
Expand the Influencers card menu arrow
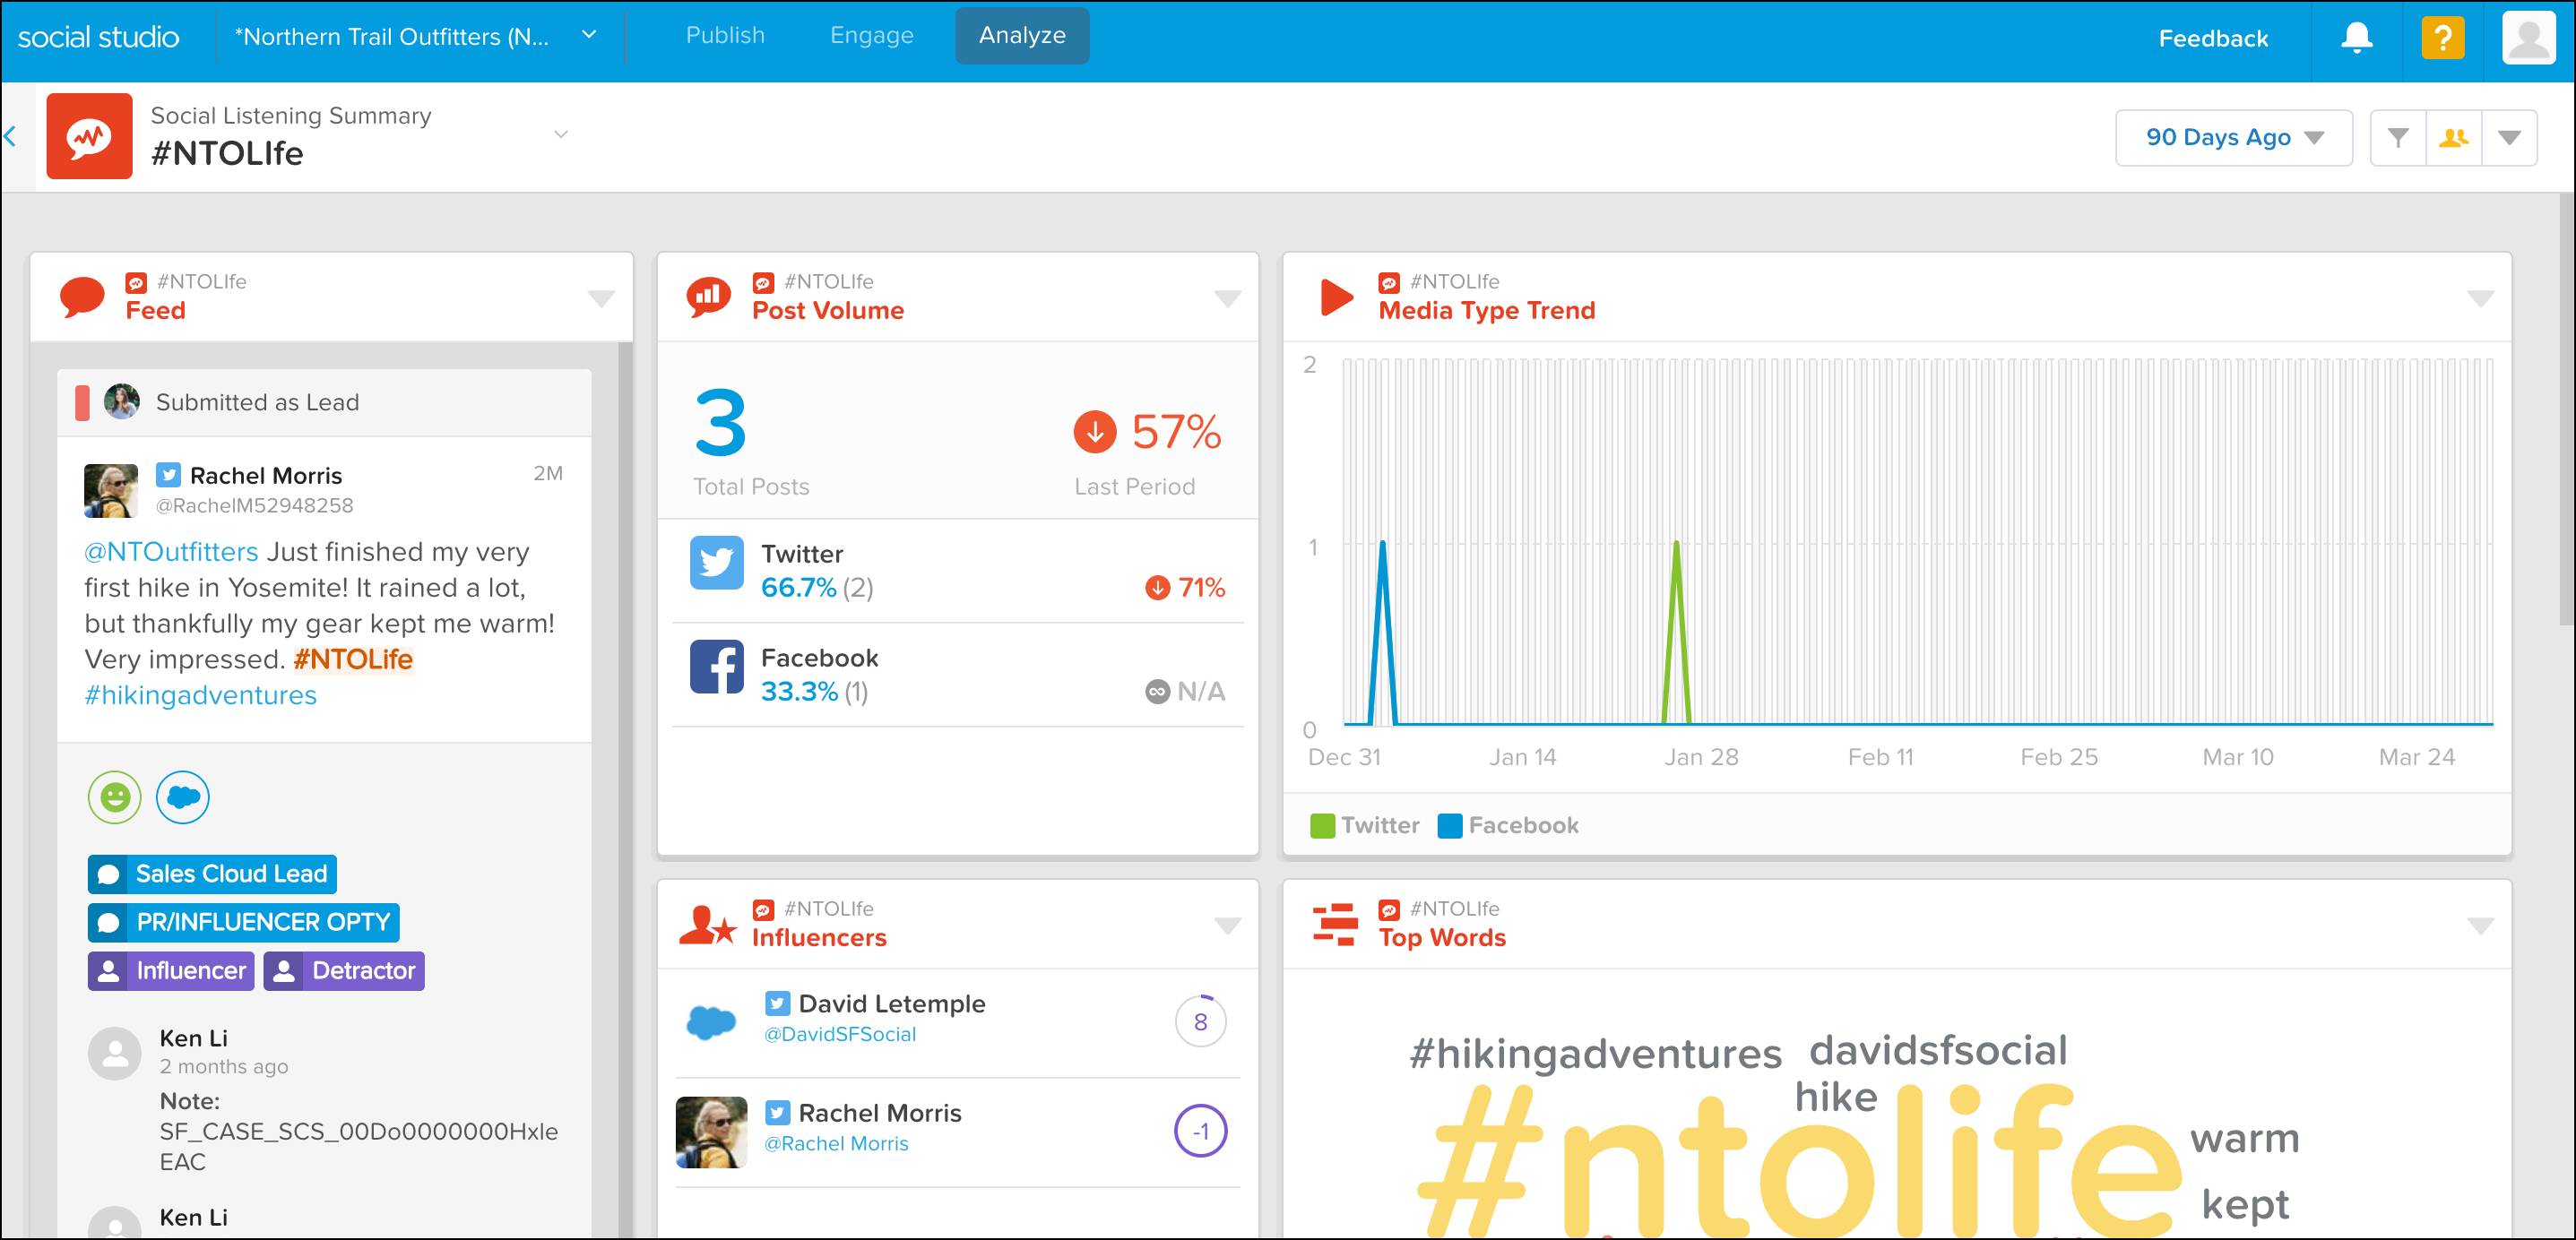click(x=1227, y=925)
